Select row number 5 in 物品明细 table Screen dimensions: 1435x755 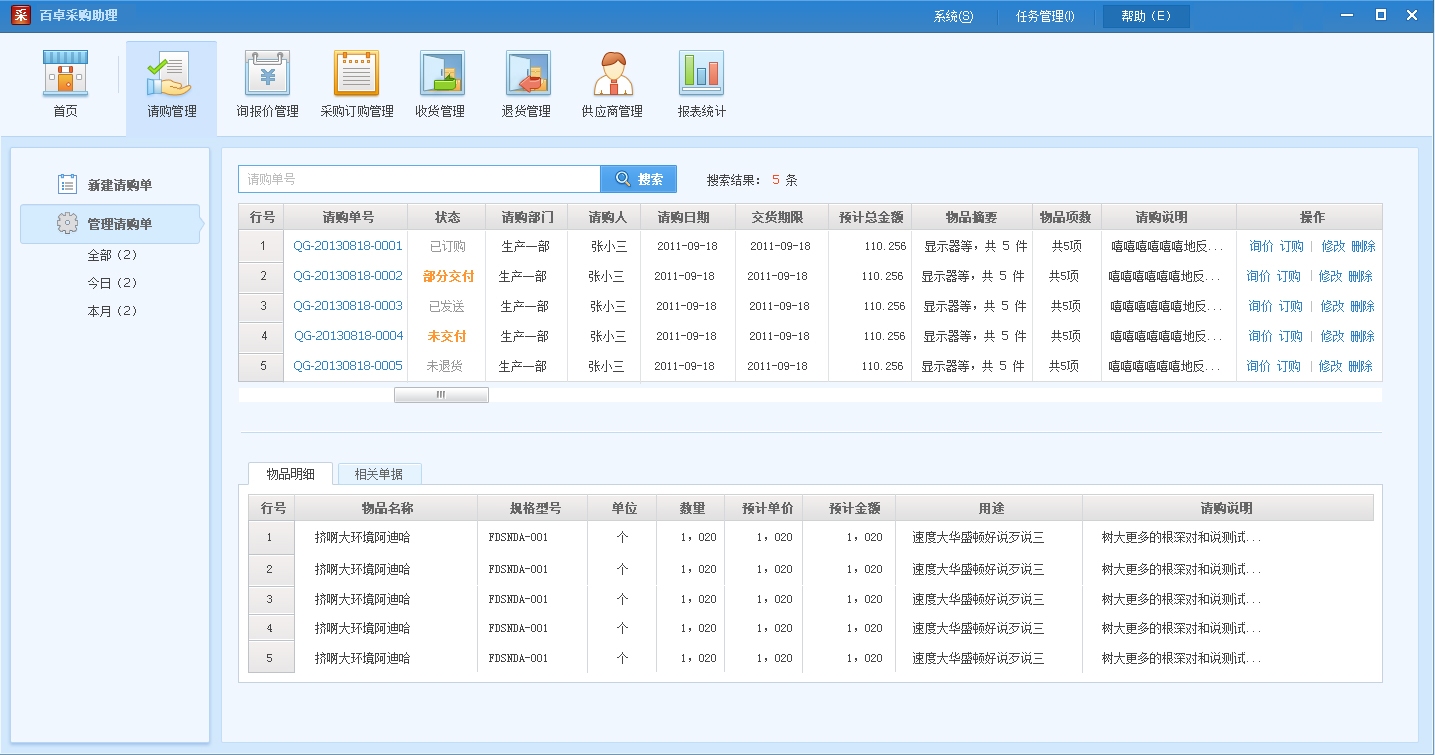(270, 658)
